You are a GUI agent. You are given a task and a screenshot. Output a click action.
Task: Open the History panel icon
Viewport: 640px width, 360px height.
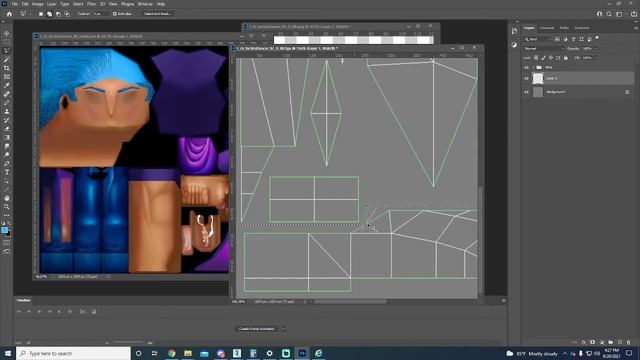point(514,31)
